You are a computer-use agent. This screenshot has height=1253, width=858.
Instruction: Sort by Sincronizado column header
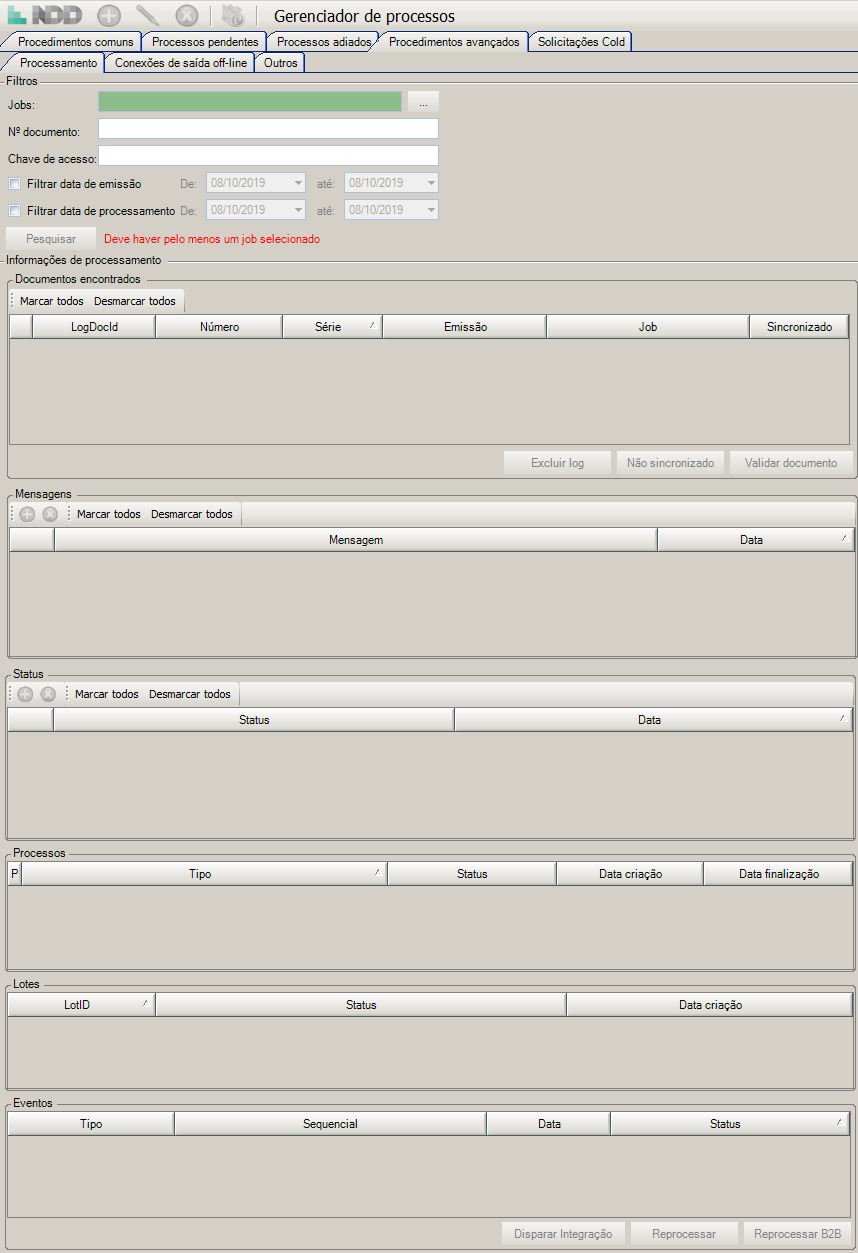[799, 327]
